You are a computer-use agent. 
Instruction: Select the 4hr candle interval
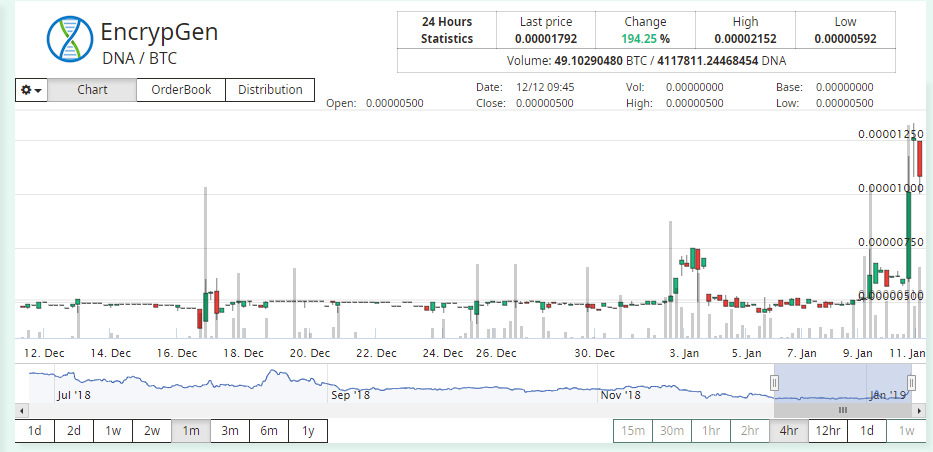point(788,431)
